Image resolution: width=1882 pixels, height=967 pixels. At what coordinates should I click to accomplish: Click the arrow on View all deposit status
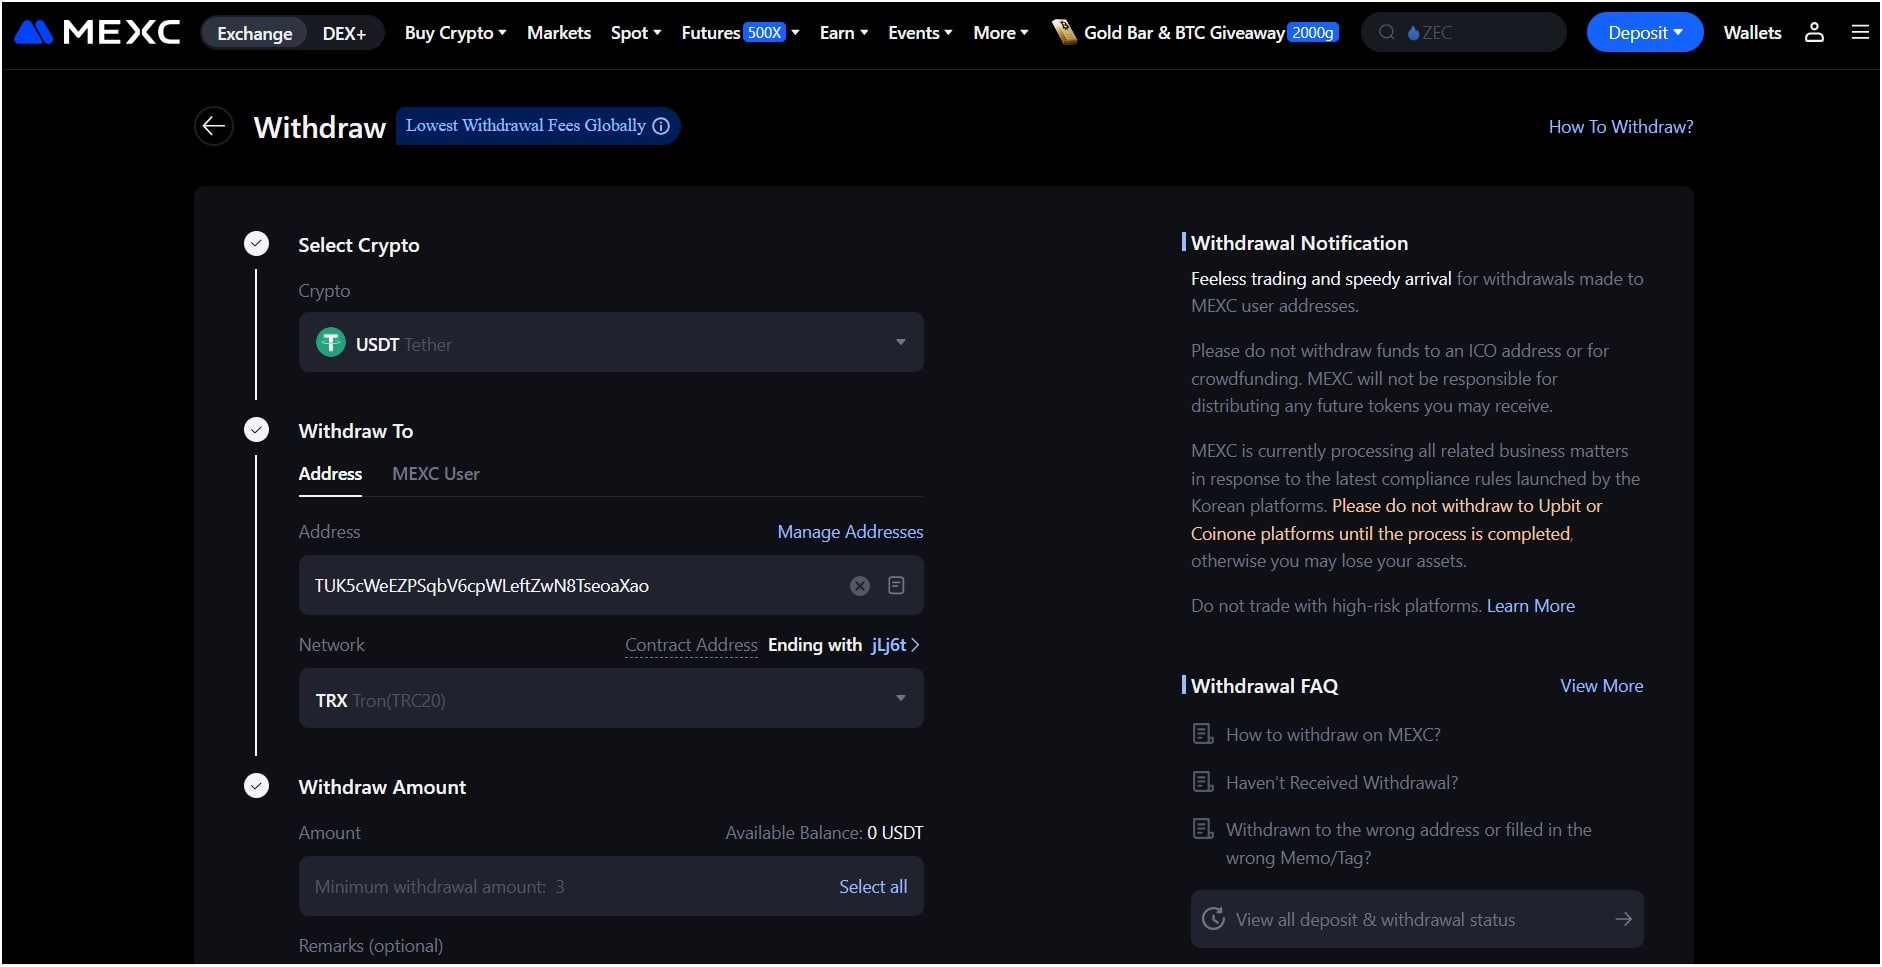coord(1625,918)
